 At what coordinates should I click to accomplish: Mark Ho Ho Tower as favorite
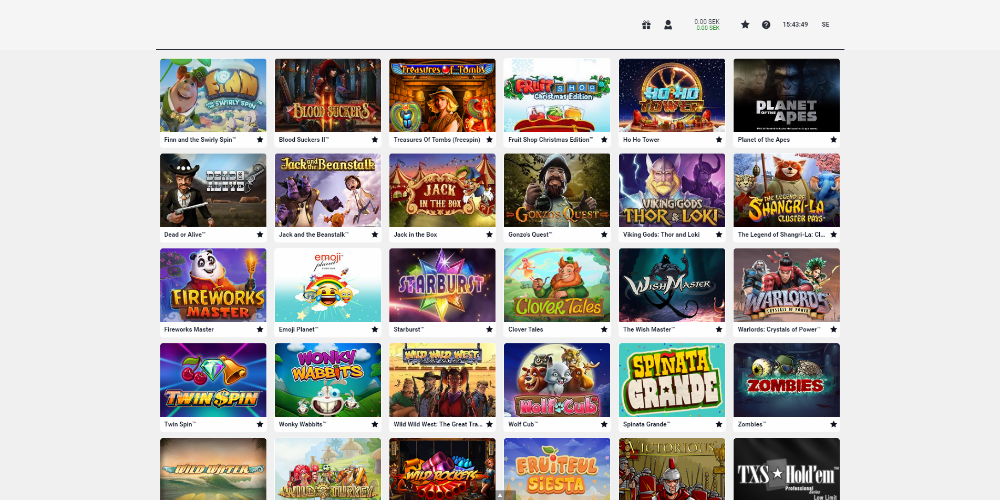click(719, 140)
